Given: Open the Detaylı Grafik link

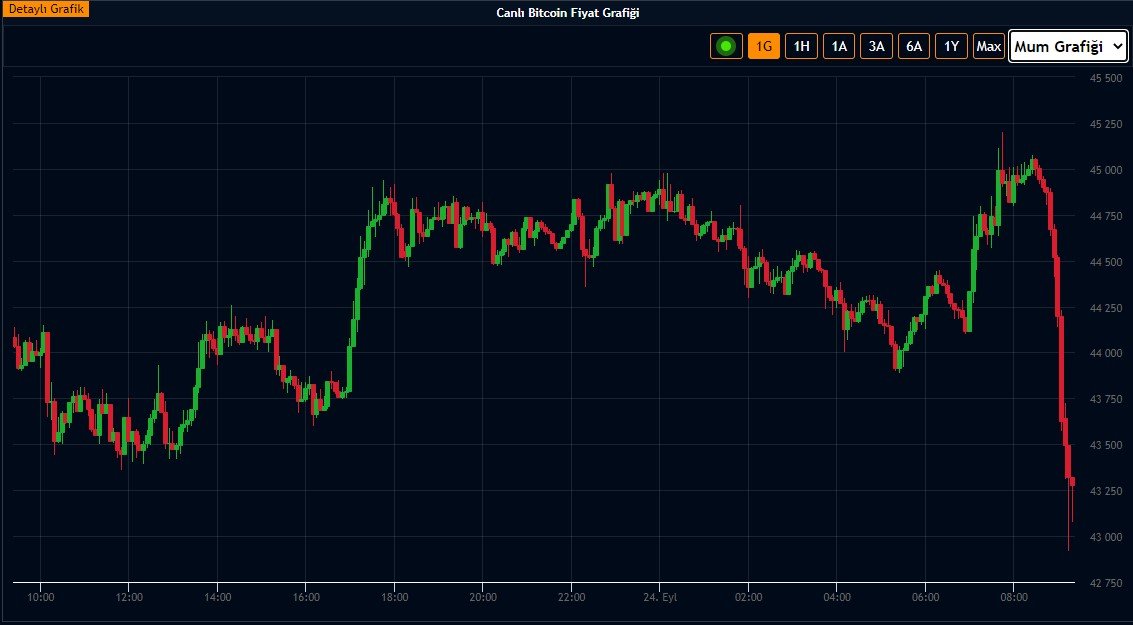Looking at the screenshot, I should pos(45,9).
